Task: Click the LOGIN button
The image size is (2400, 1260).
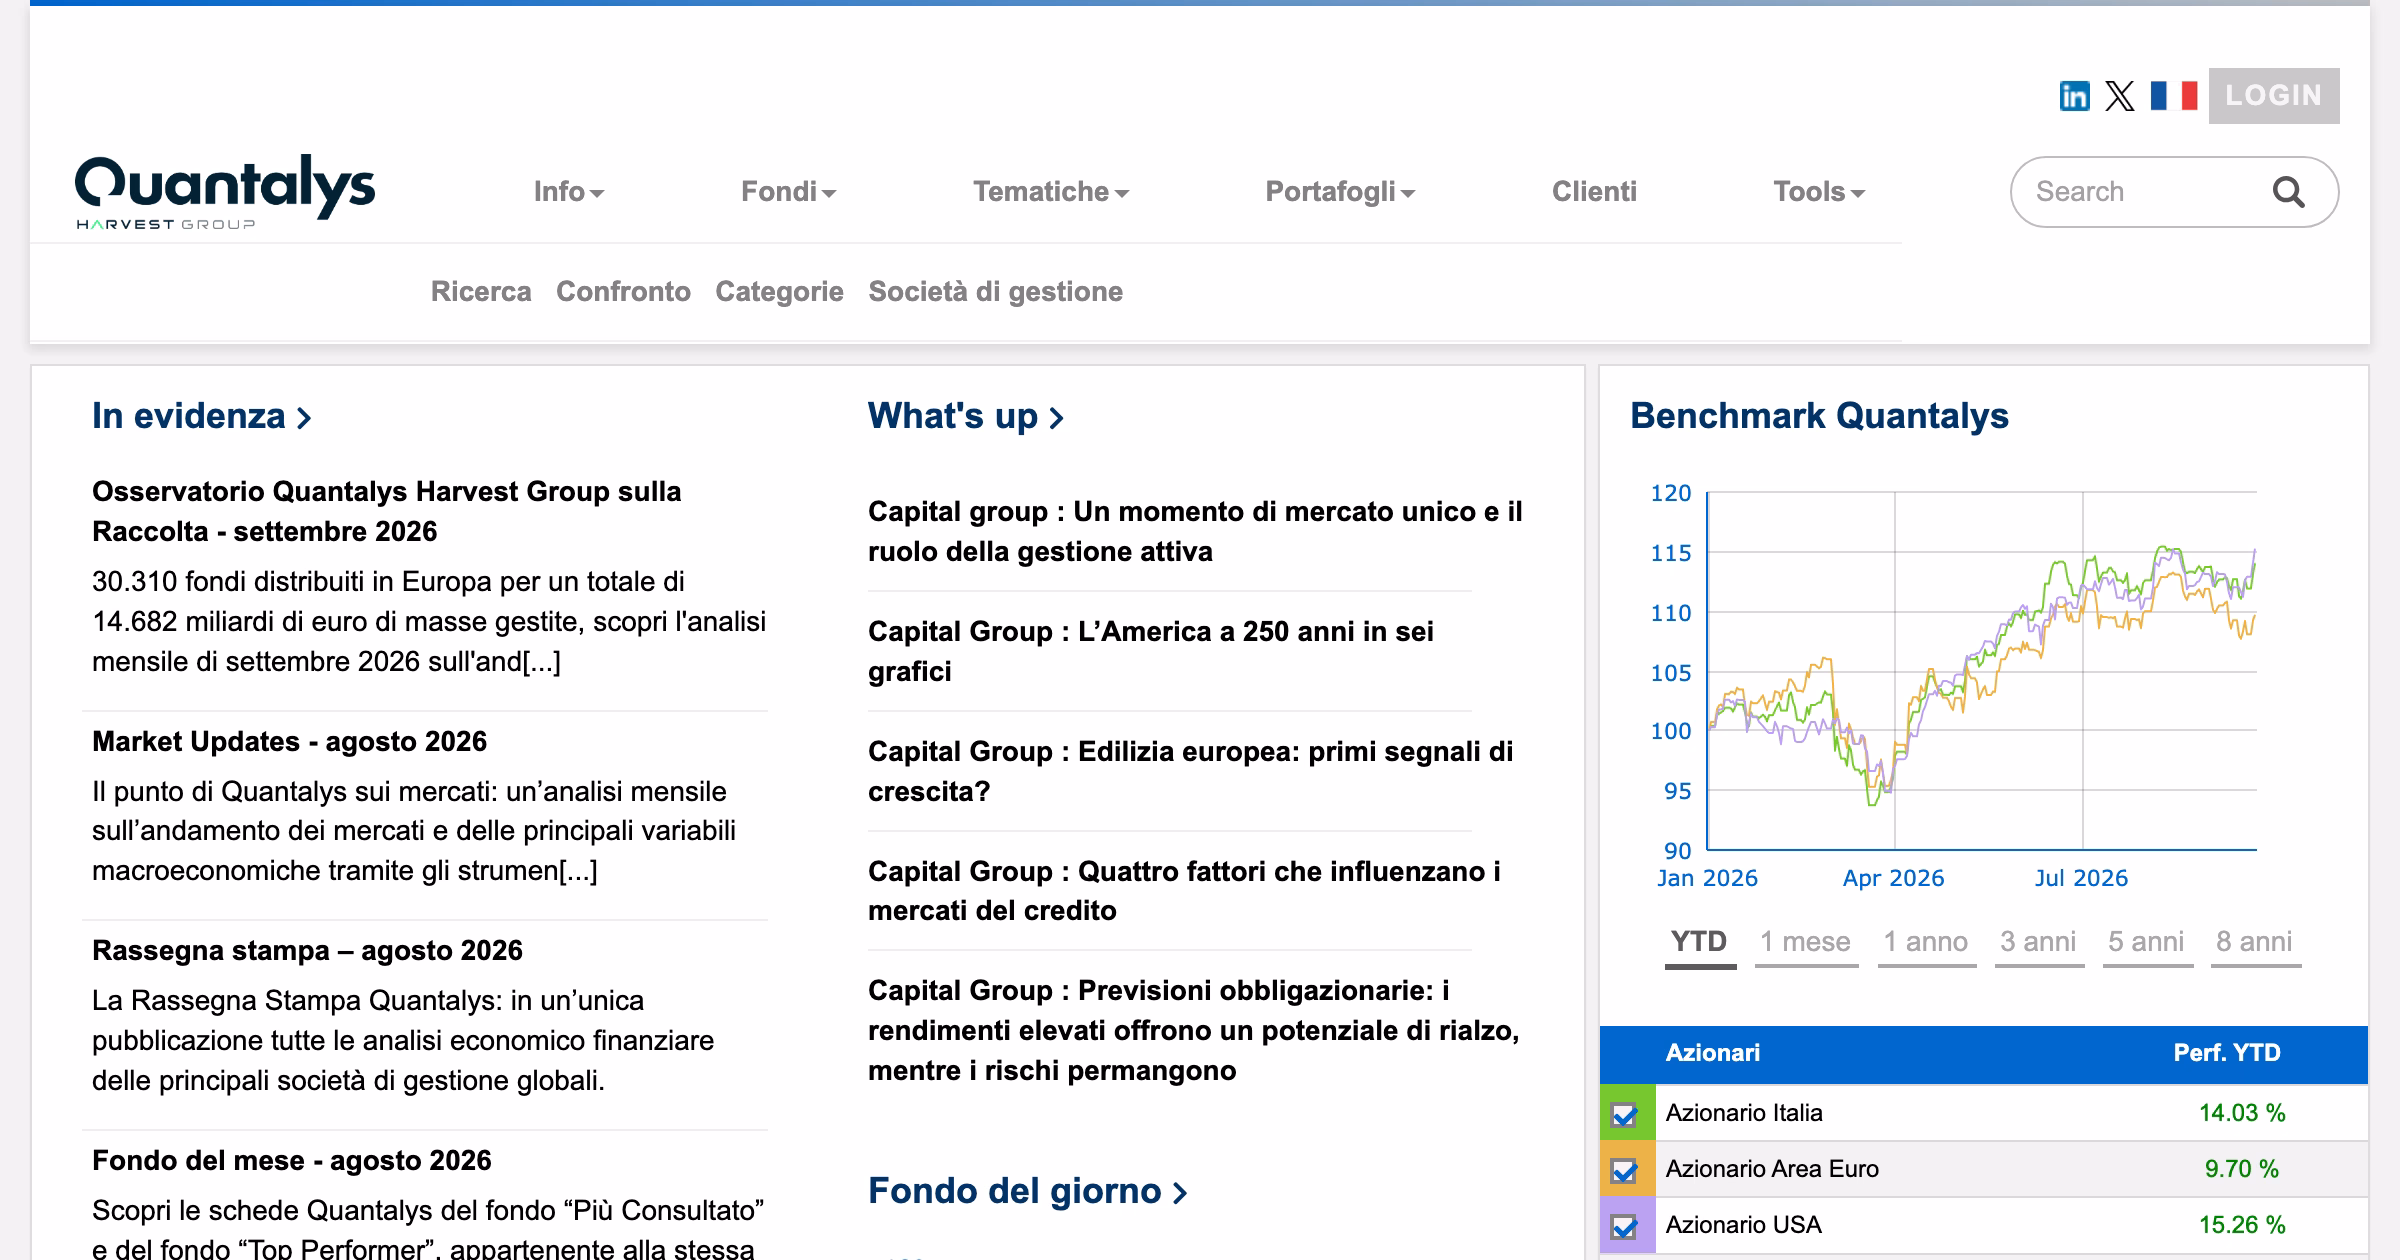Action: [x=2274, y=96]
